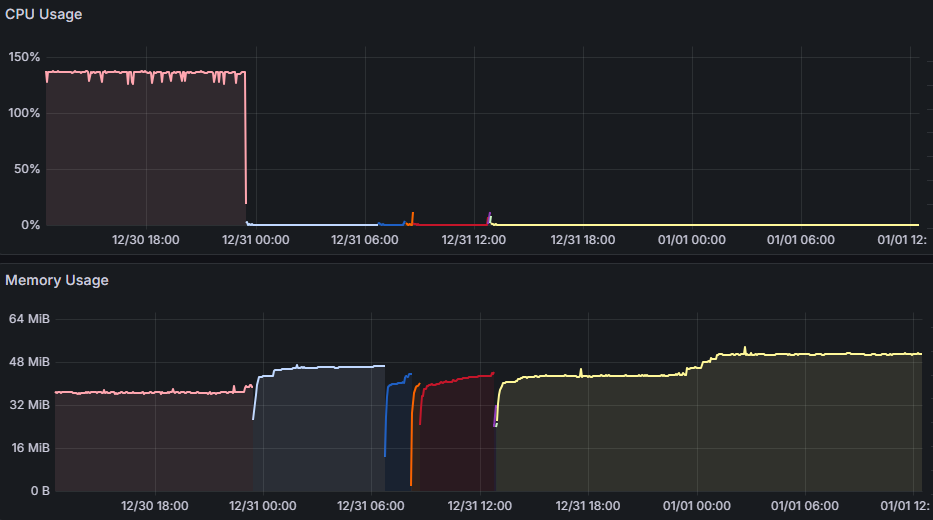
Task: Open the Memory Usage panel title menu
Action: (57, 281)
